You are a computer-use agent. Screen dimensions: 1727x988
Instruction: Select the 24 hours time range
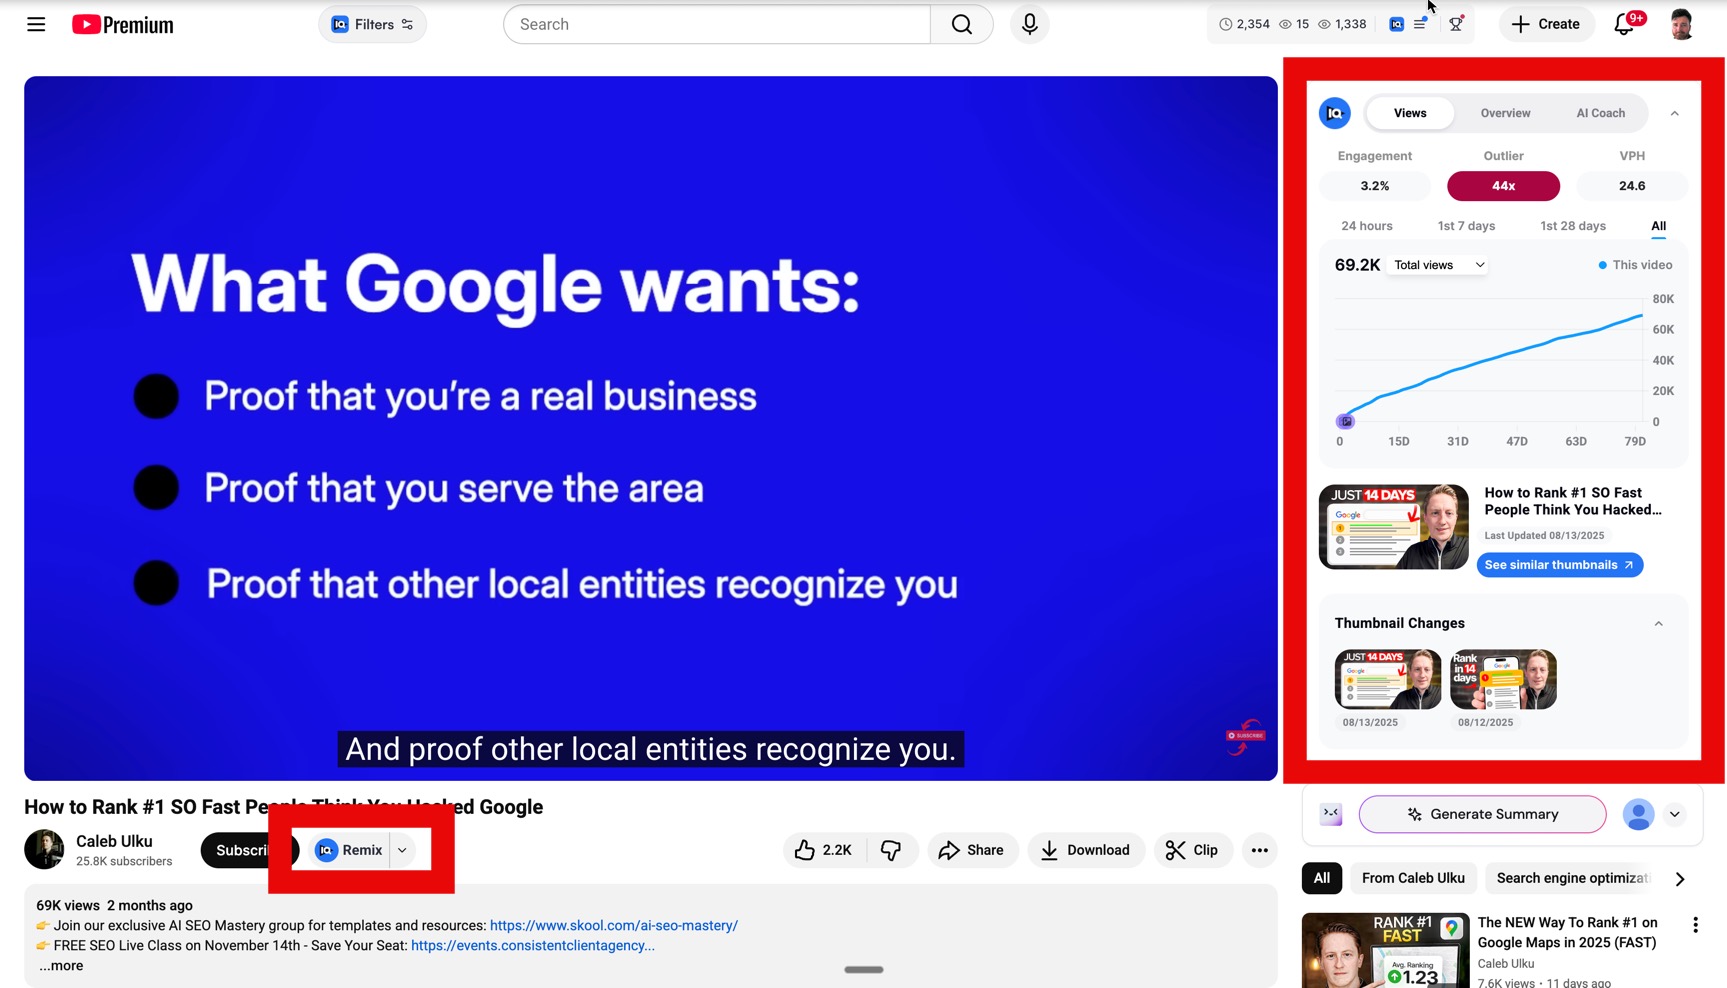1366,226
